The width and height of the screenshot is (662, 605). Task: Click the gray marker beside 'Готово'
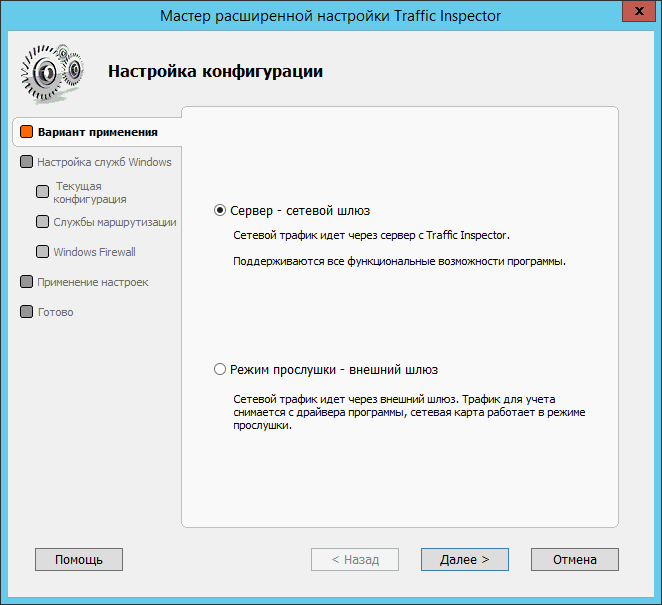(x=27, y=312)
